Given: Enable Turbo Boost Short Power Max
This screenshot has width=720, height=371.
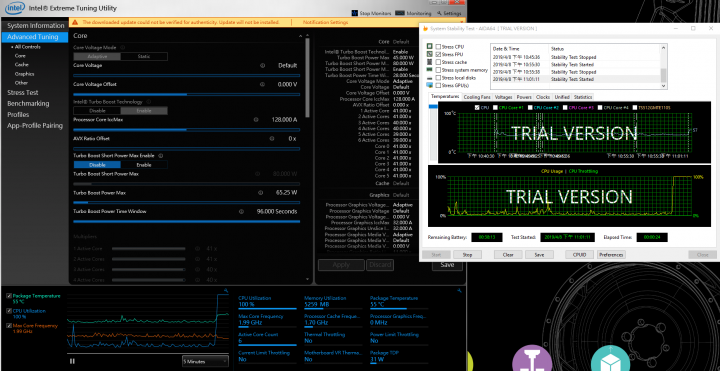Looking at the screenshot, I should click(144, 165).
